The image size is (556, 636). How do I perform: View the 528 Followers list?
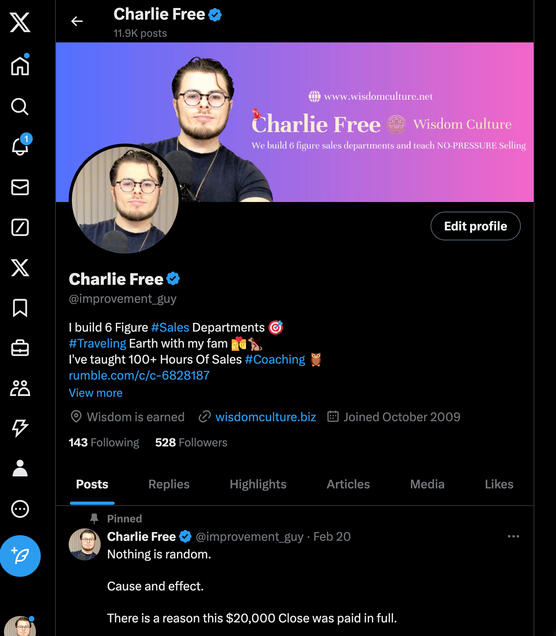pyautogui.click(x=191, y=442)
